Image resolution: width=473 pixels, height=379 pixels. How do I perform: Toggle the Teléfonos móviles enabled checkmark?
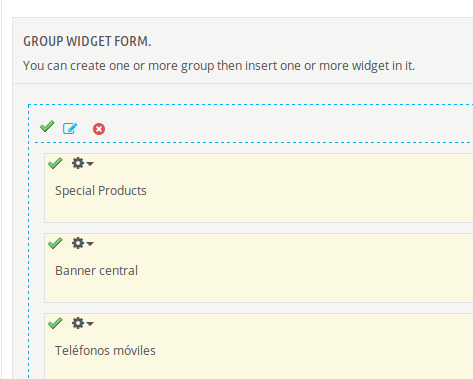click(x=55, y=323)
